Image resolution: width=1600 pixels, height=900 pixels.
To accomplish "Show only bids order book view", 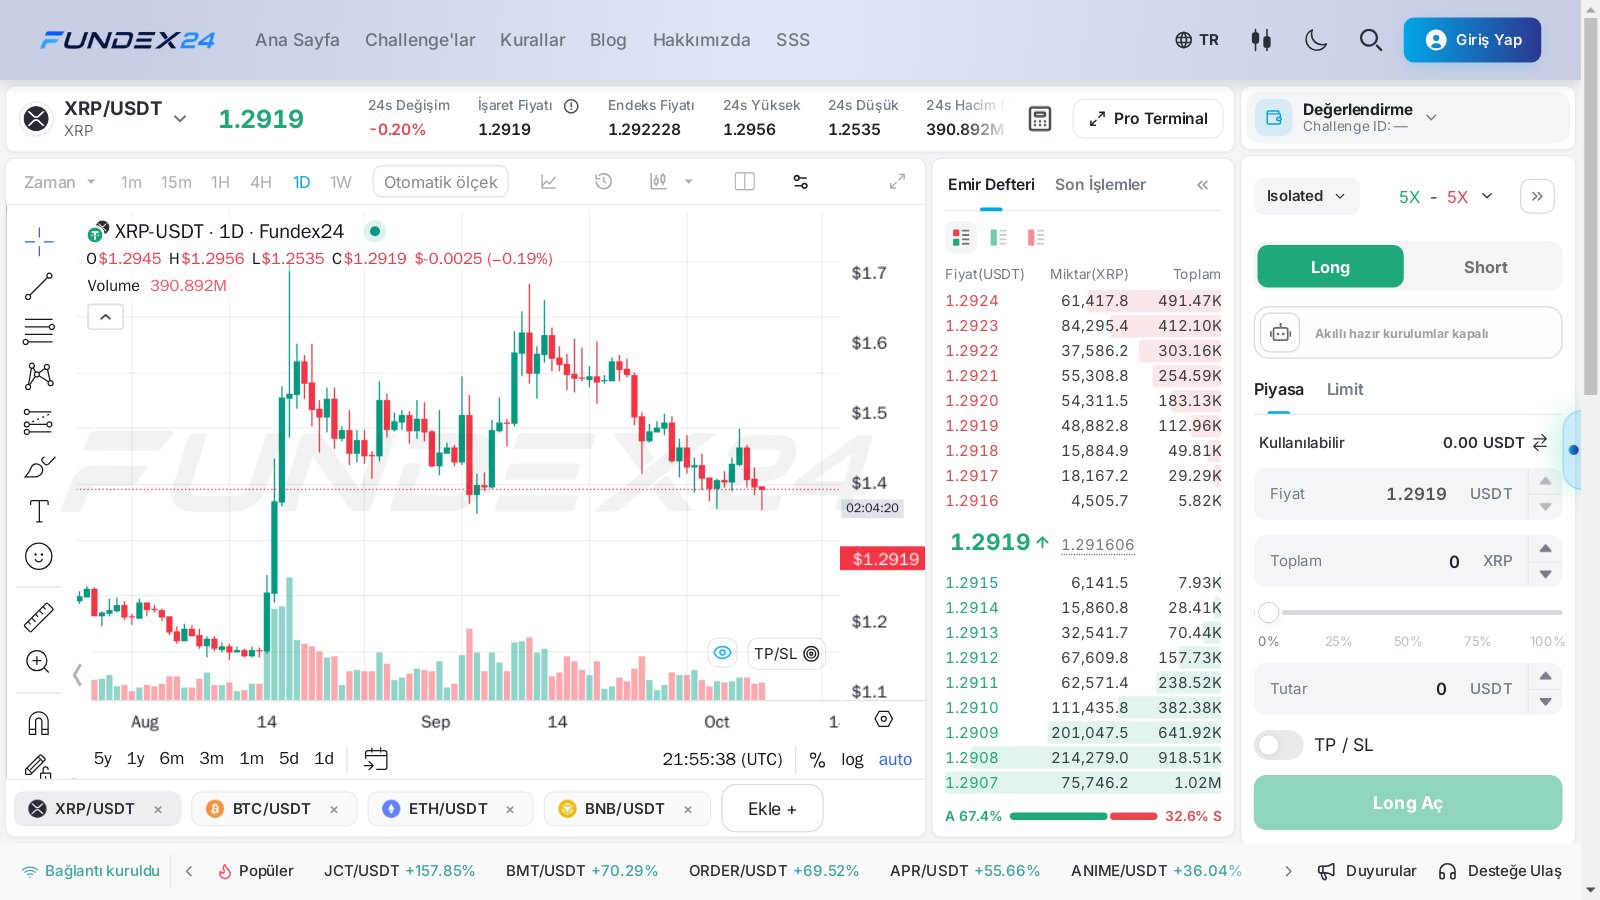I will pyautogui.click(x=998, y=237).
